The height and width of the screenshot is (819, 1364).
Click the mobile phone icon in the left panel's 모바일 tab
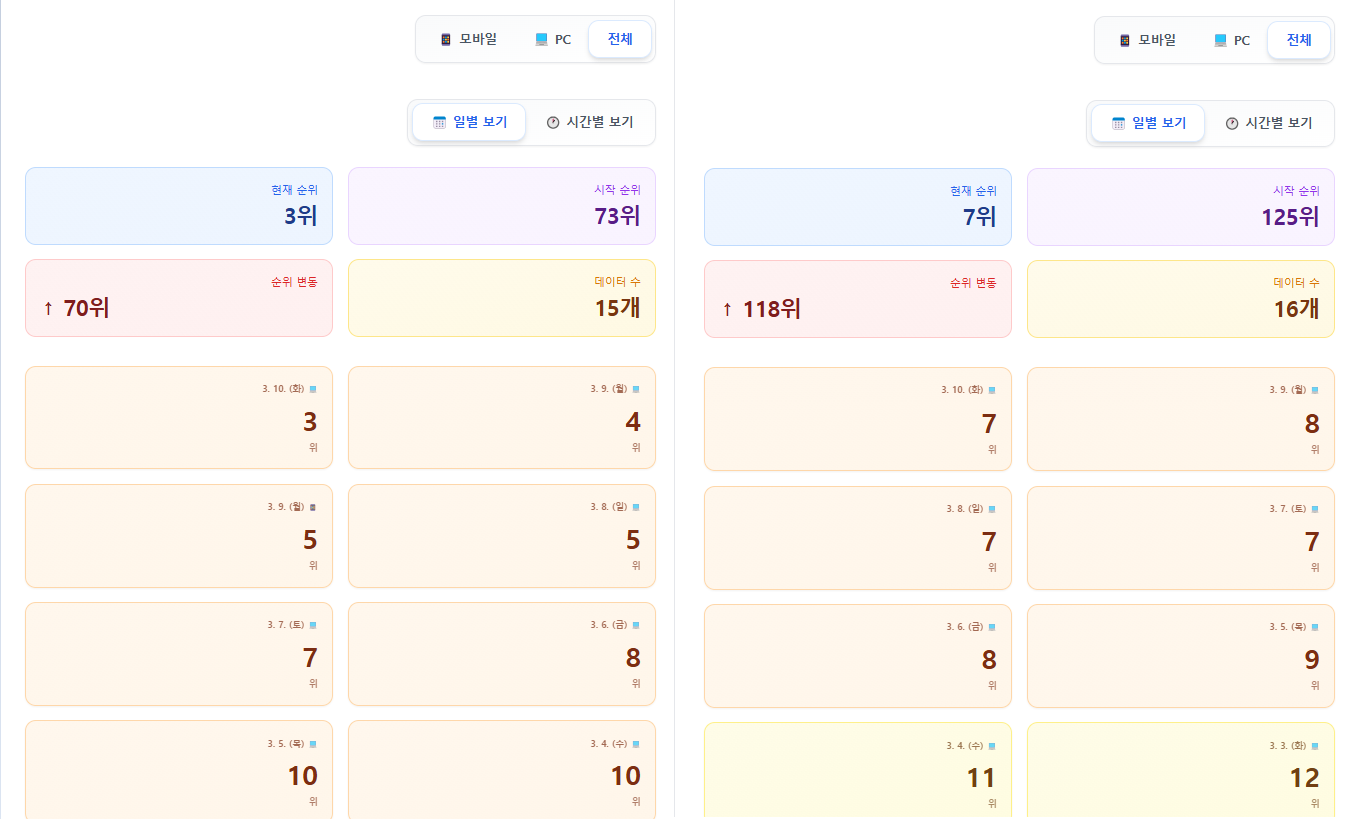point(446,40)
